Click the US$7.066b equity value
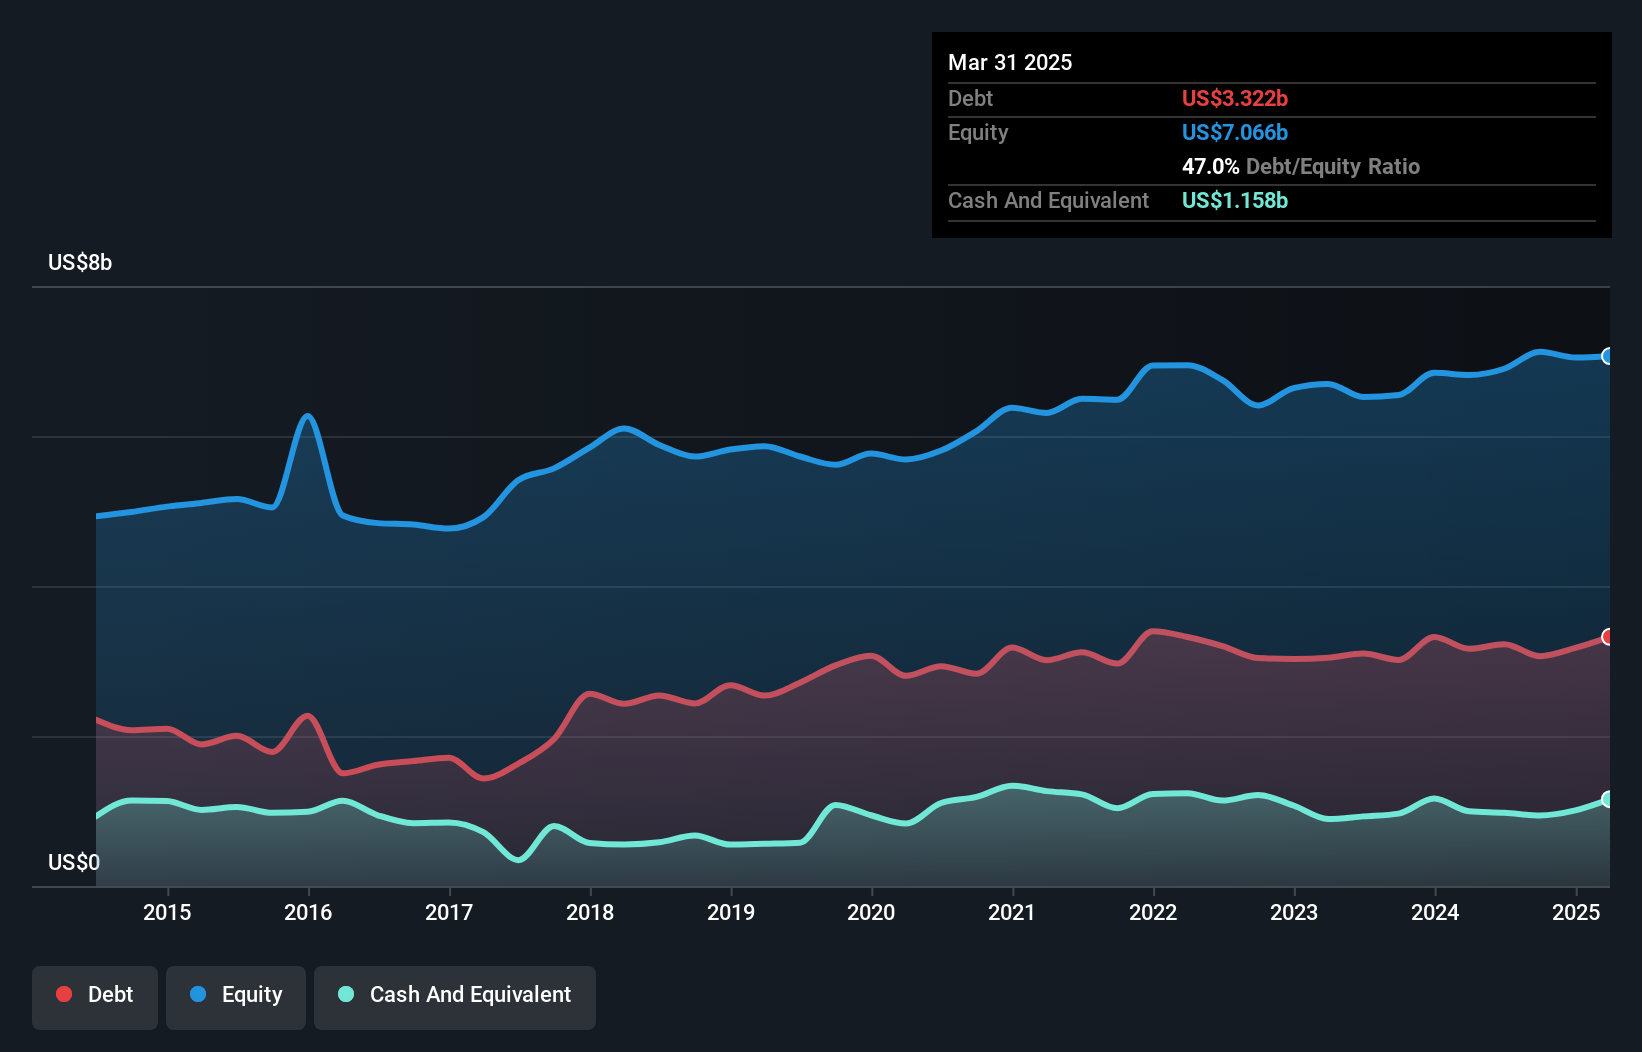Screen dimensions: 1642x1052 1235,132
